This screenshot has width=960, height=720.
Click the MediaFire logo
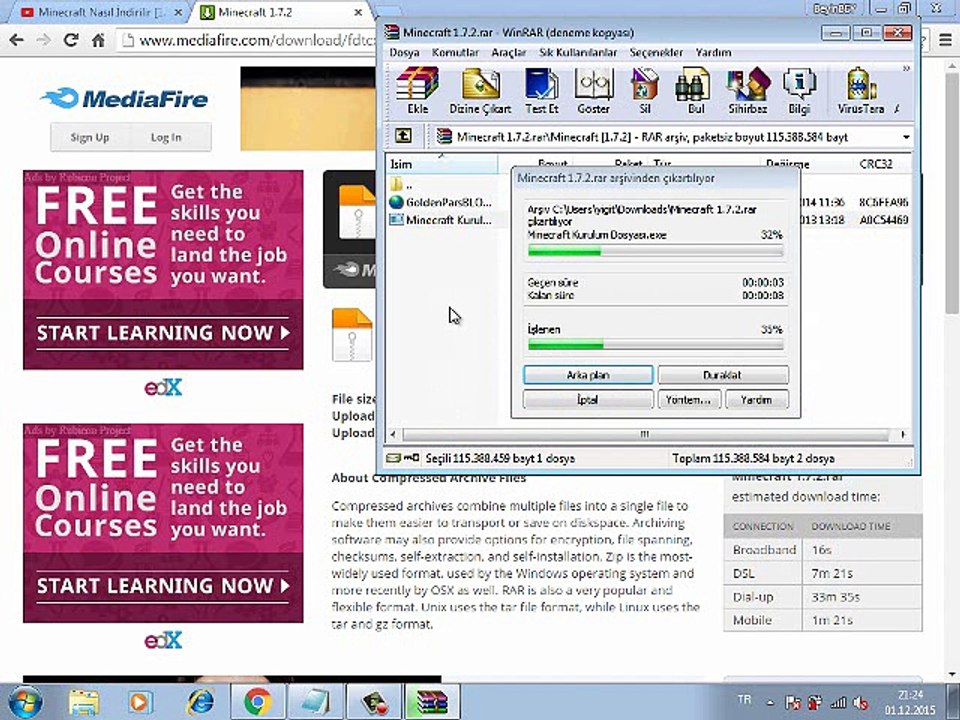[x=125, y=98]
